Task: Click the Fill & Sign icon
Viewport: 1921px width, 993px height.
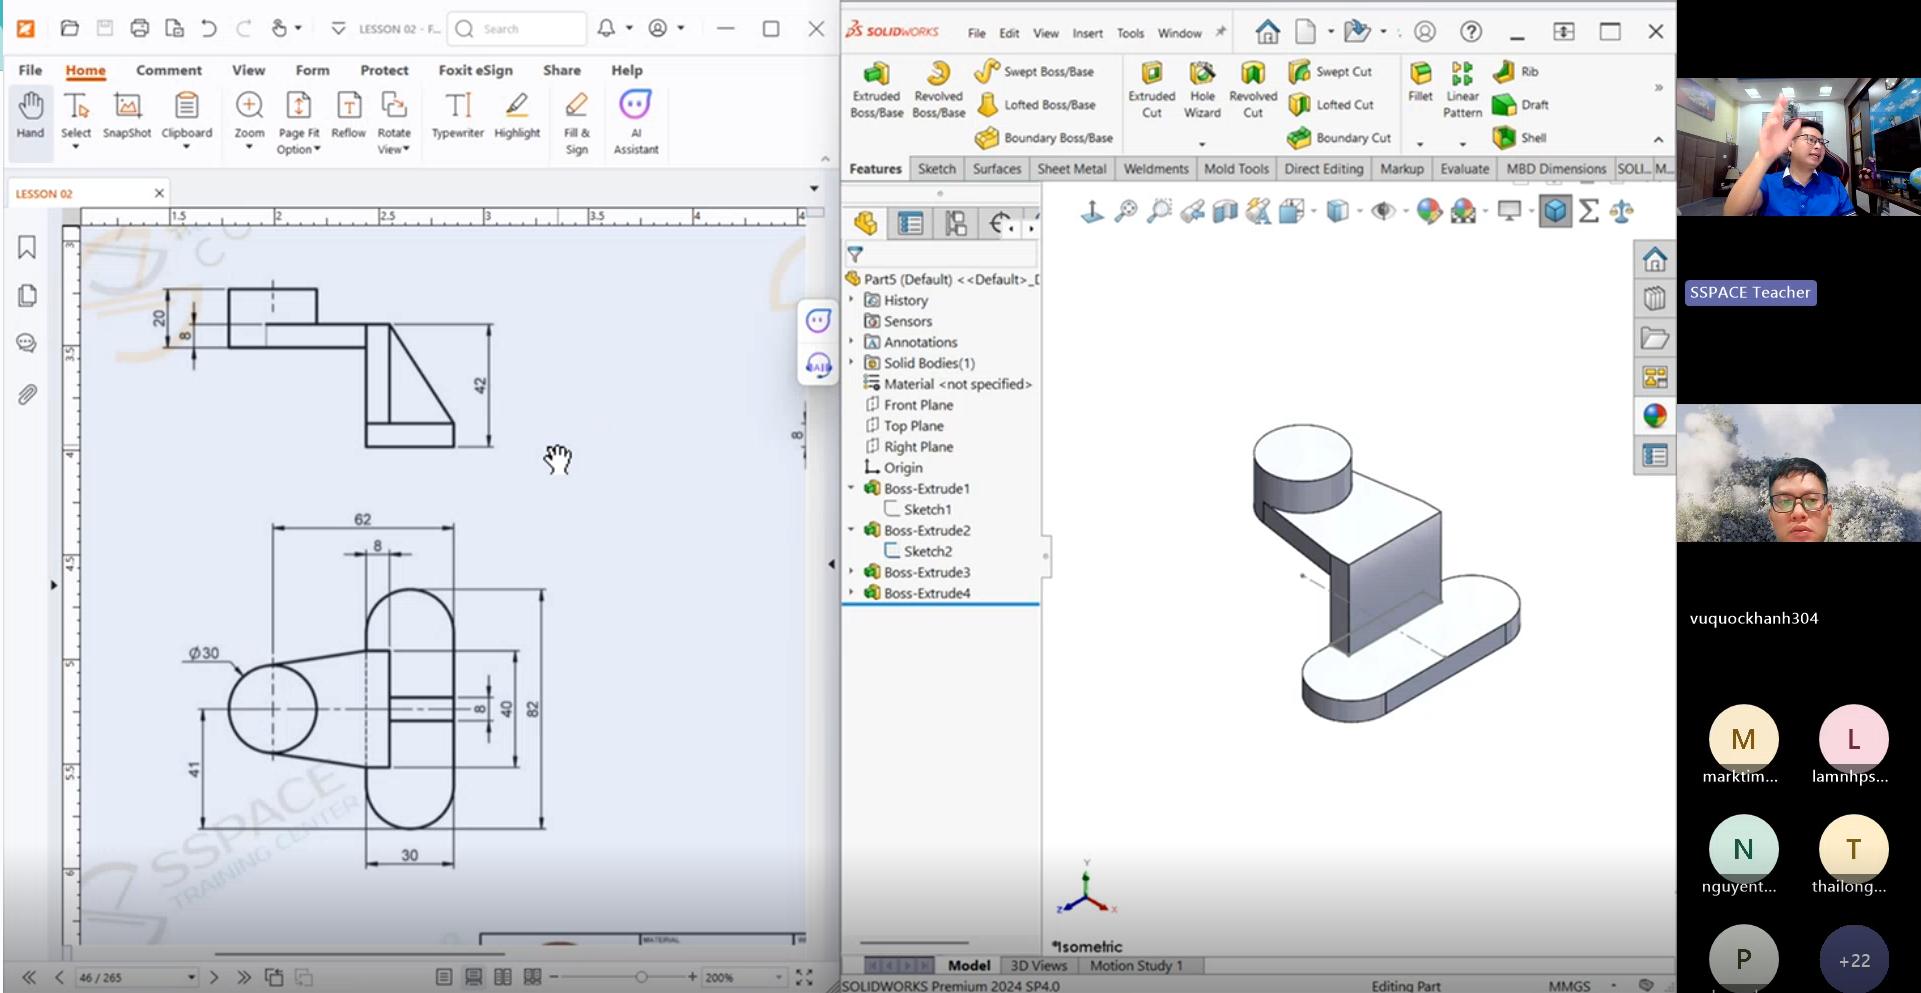Action: click(x=576, y=106)
